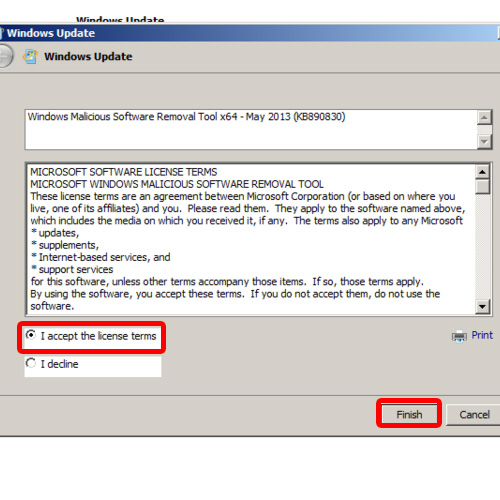Click the round back arrow button
Image resolution: width=500 pixels, height=500 pixels.
[6, 56]
